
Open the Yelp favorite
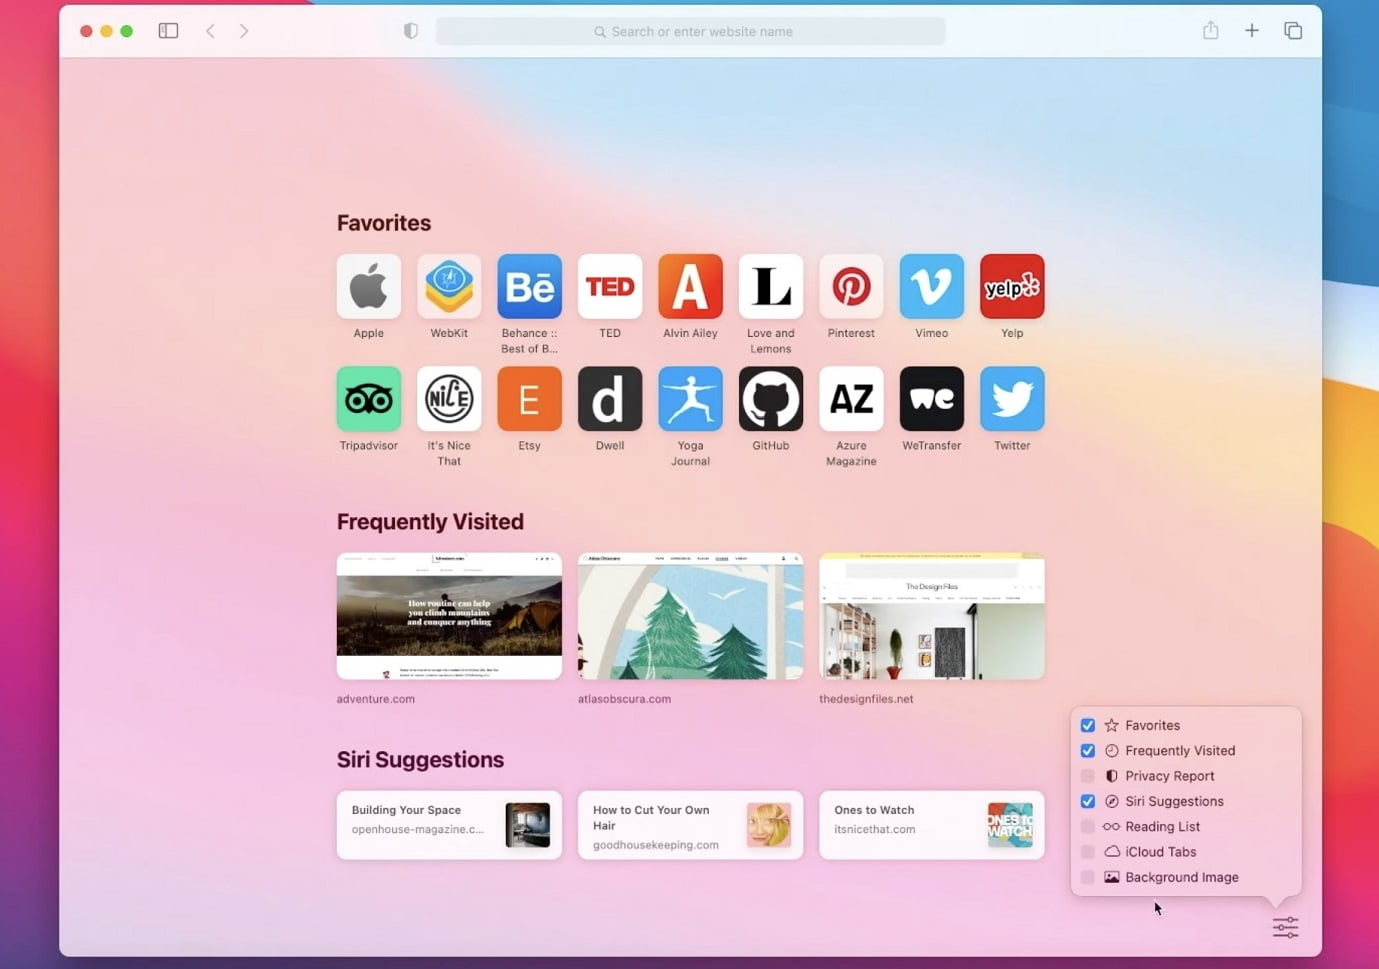click(1011, 287)
